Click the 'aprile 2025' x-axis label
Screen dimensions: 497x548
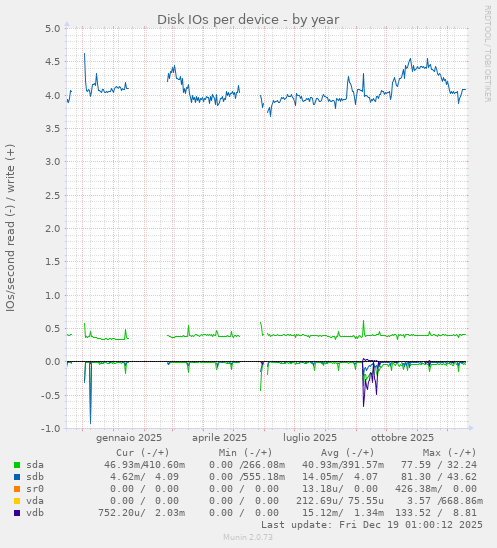tap(219, 438)
